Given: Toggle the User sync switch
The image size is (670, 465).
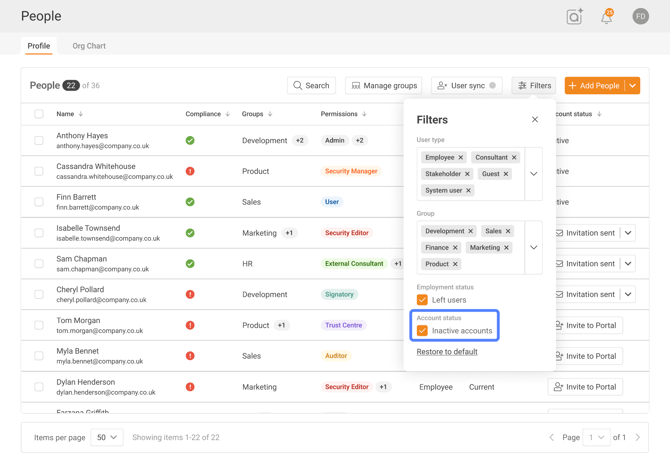Looking at the screenshot, I should click(491, 86).
